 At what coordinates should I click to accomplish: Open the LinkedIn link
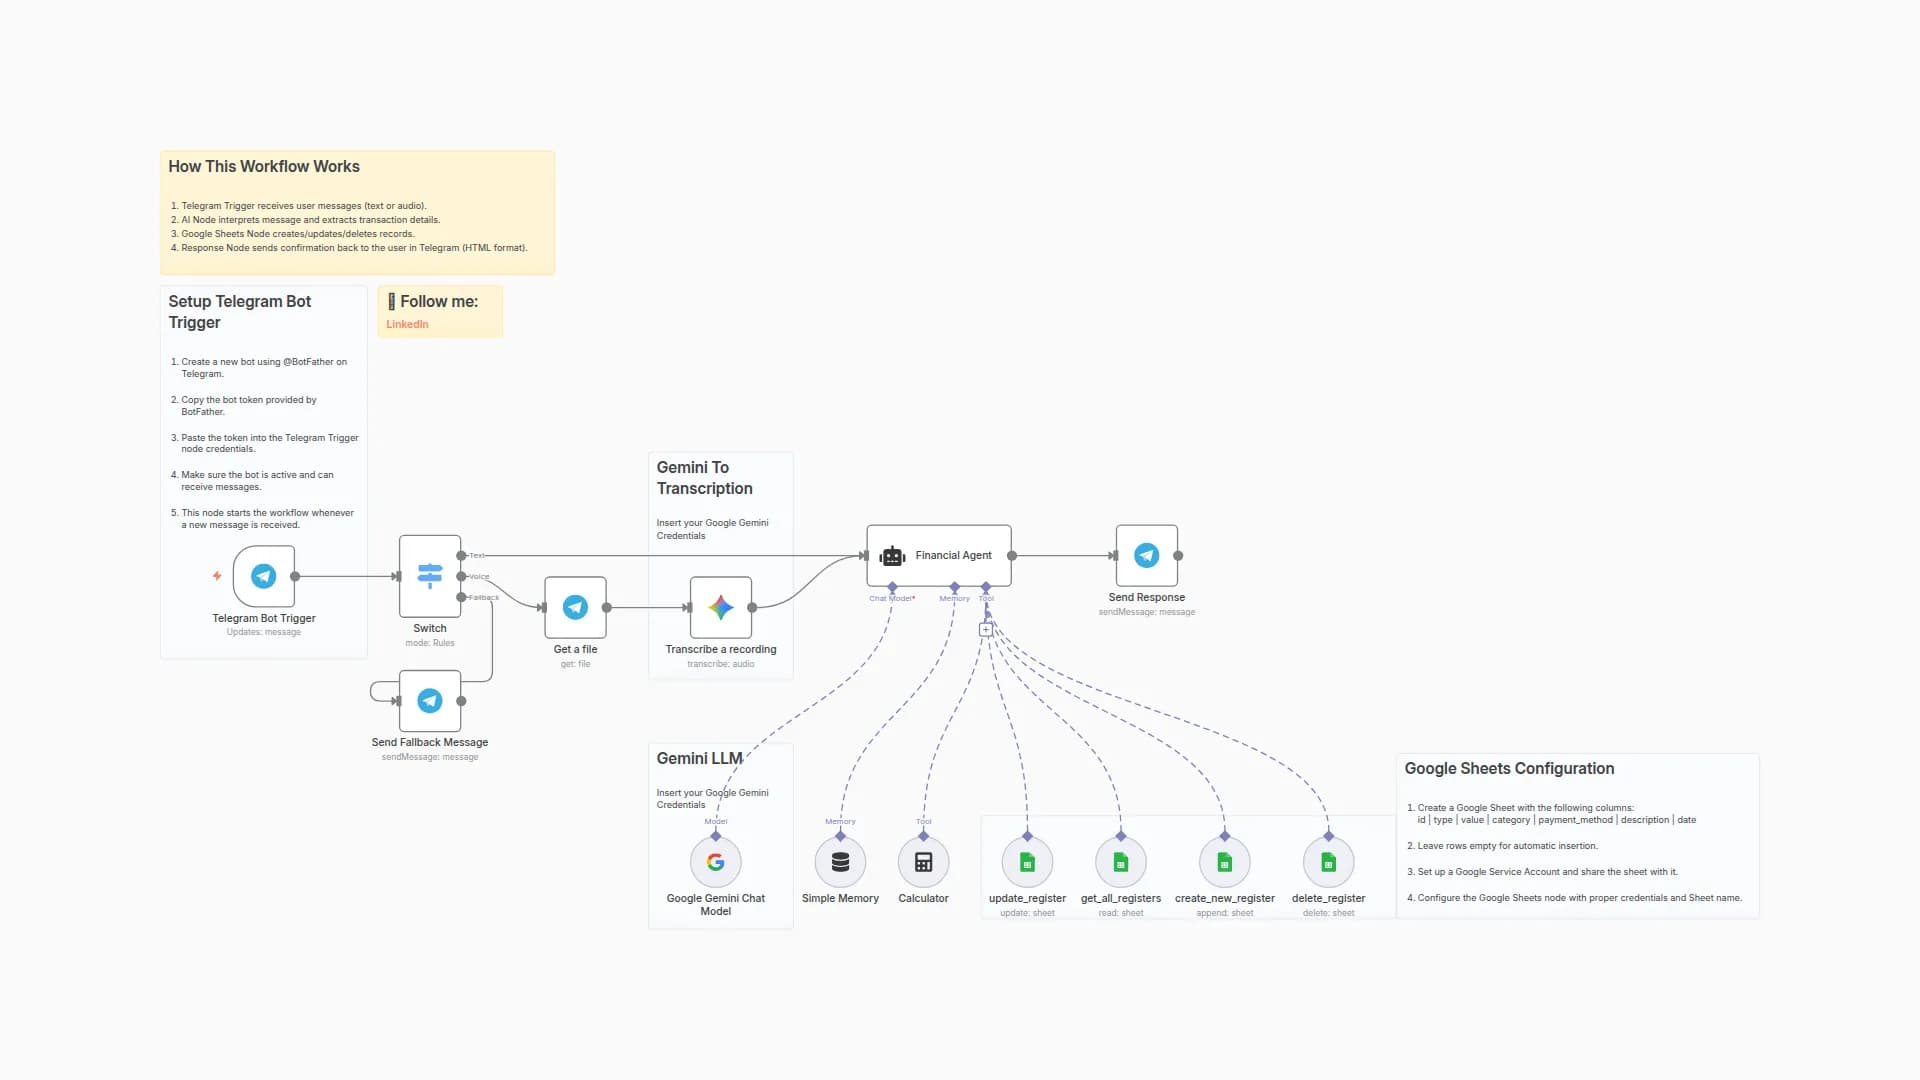[x=407, y=324]
